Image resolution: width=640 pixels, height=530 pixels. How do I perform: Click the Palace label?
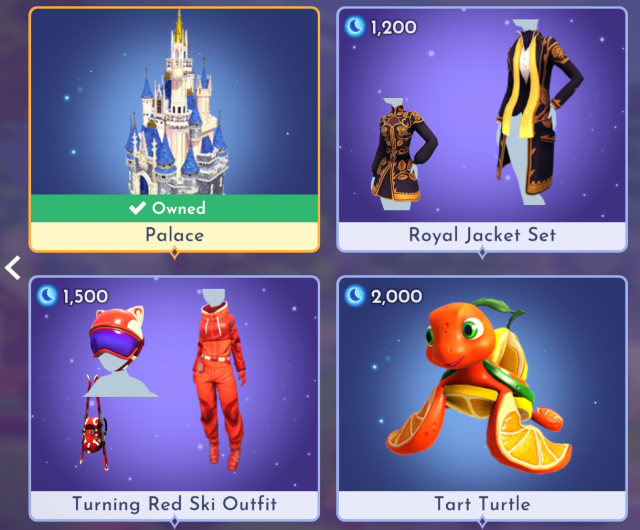tap(175, 235)
